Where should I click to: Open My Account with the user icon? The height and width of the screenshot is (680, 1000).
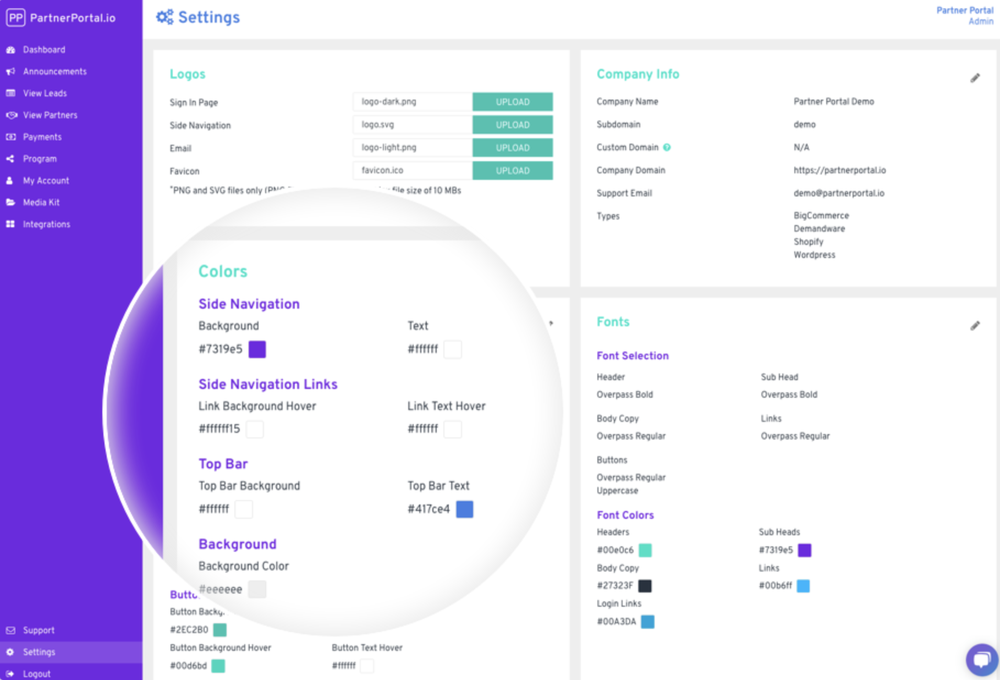tap(12, 180)
